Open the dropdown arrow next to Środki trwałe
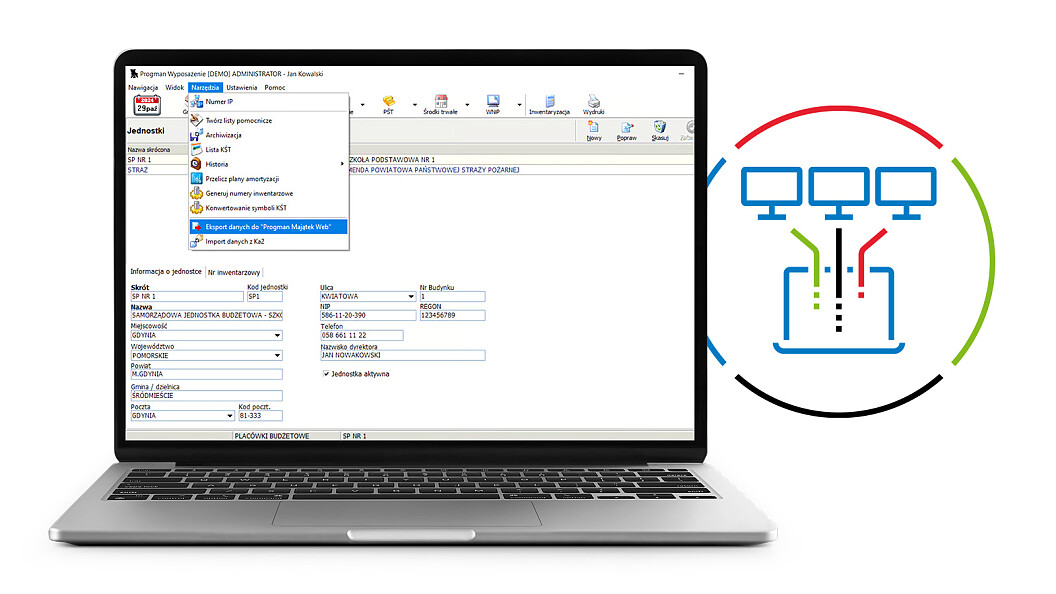This screenshot has width=1056, height=594. coord(467,104)
